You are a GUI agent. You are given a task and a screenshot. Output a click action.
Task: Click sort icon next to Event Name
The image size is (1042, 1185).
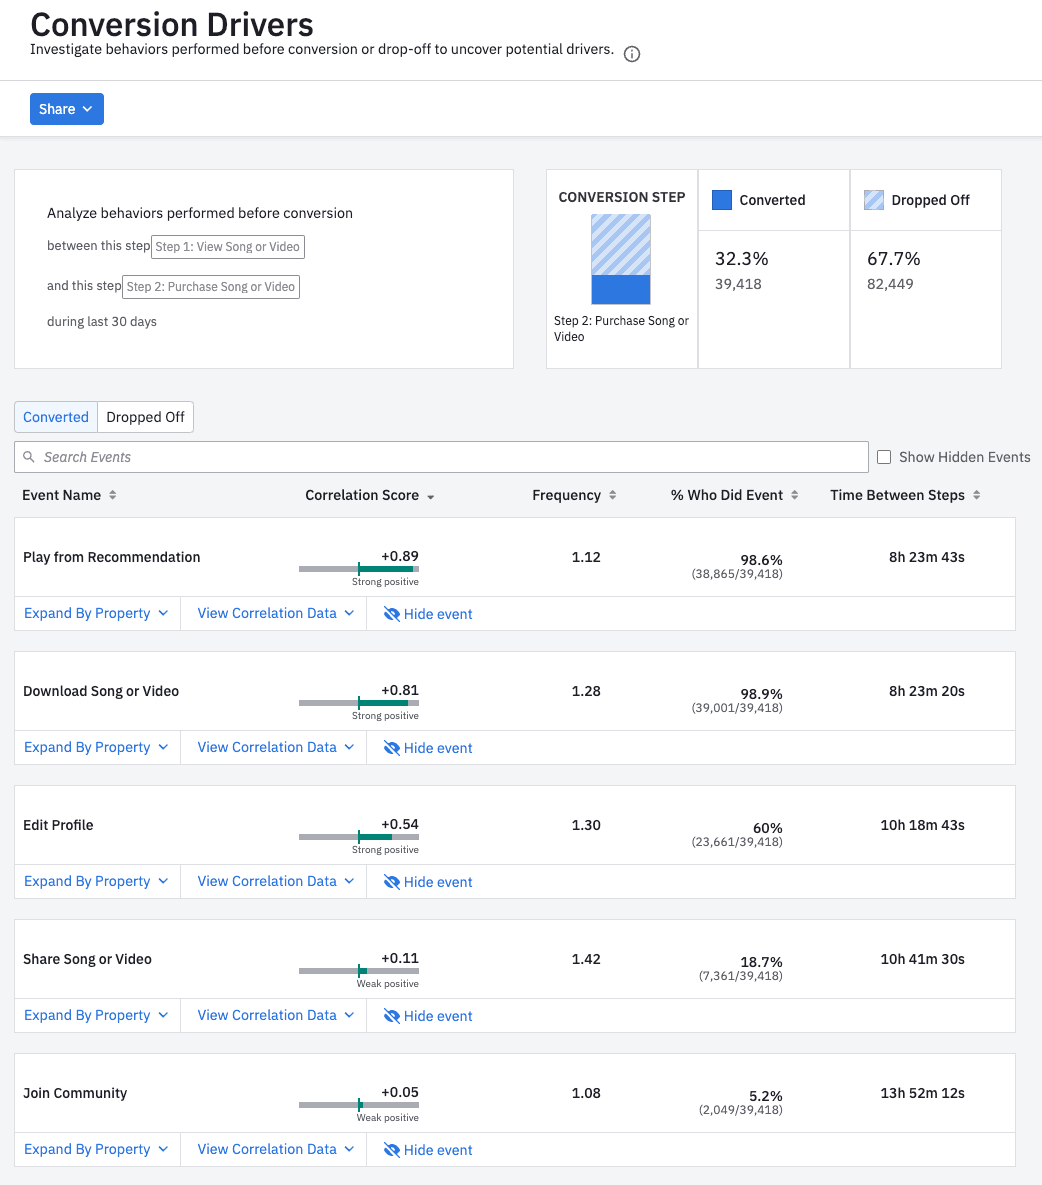113,495
